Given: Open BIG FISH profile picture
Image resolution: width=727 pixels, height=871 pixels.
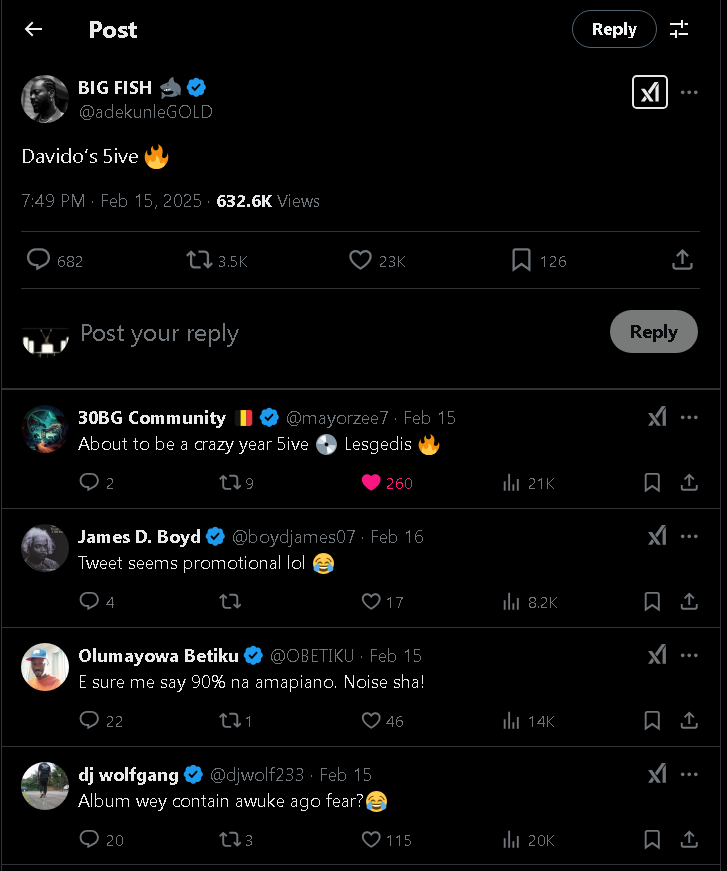Looking at the screenshot, I should coord(45,99).
